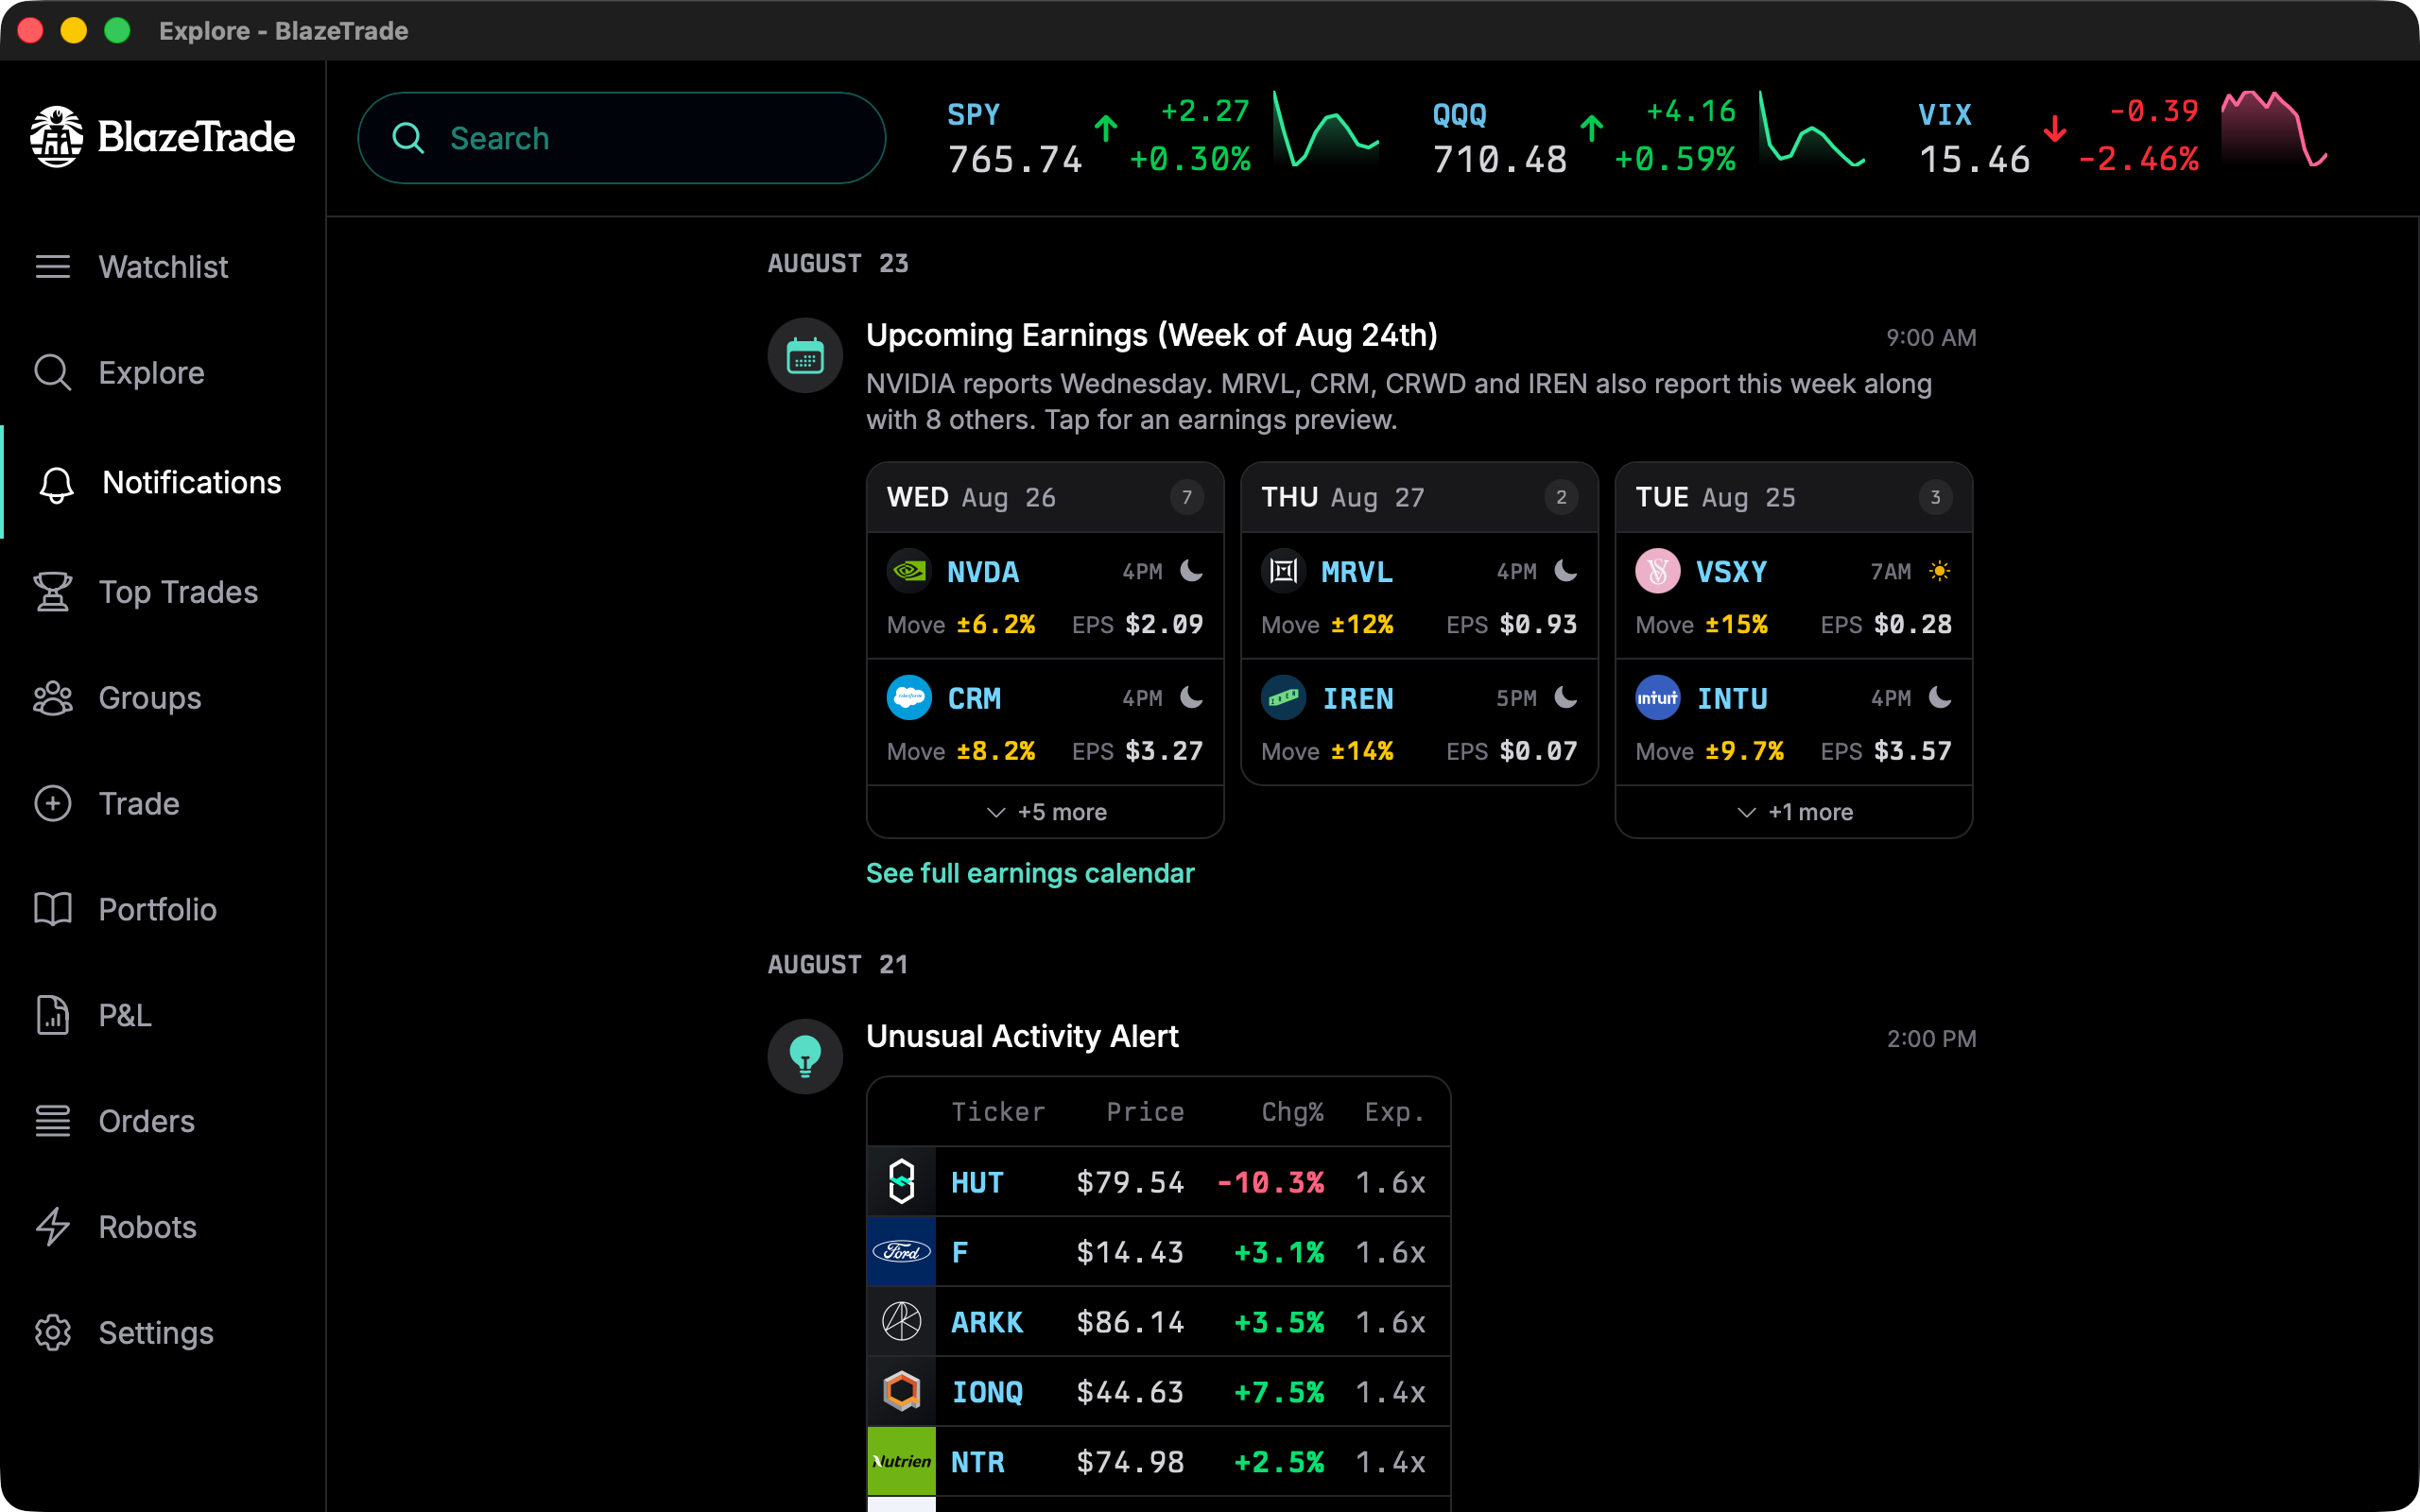The width and height of the screenshot is (2420, 1512).
Task: Click the Chg% column header
Action: click(x=1292, y=1112)
